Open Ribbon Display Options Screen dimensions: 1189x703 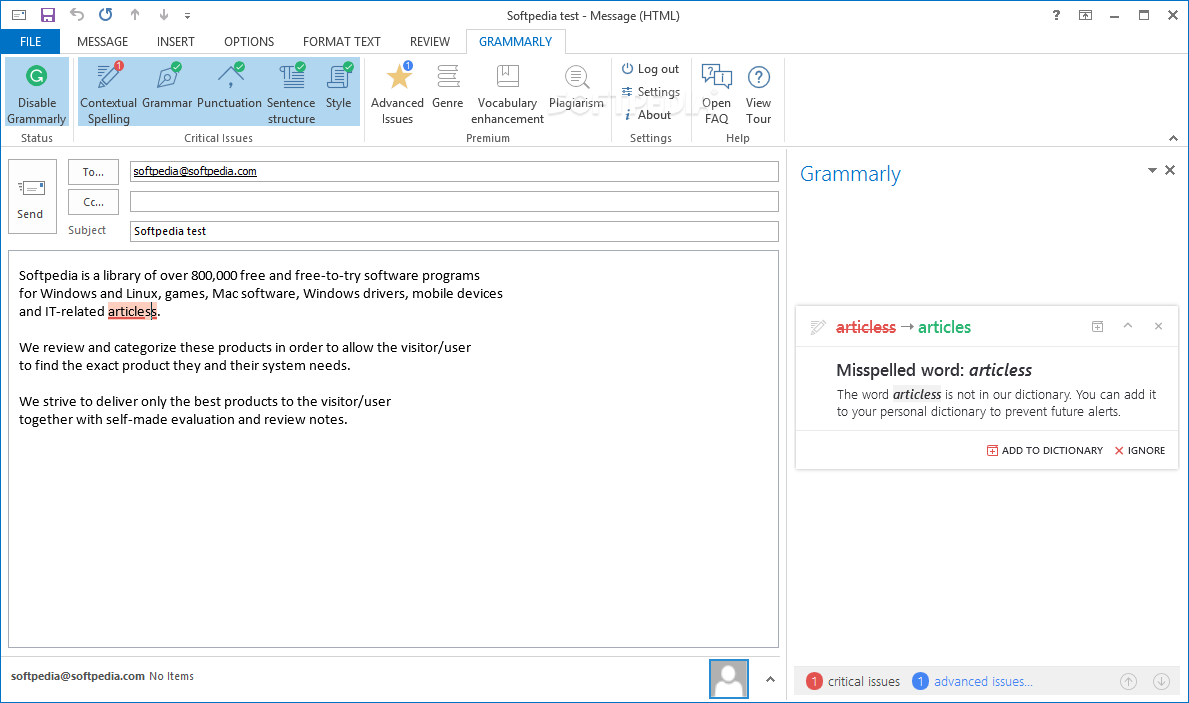(x=1085, y=15)
